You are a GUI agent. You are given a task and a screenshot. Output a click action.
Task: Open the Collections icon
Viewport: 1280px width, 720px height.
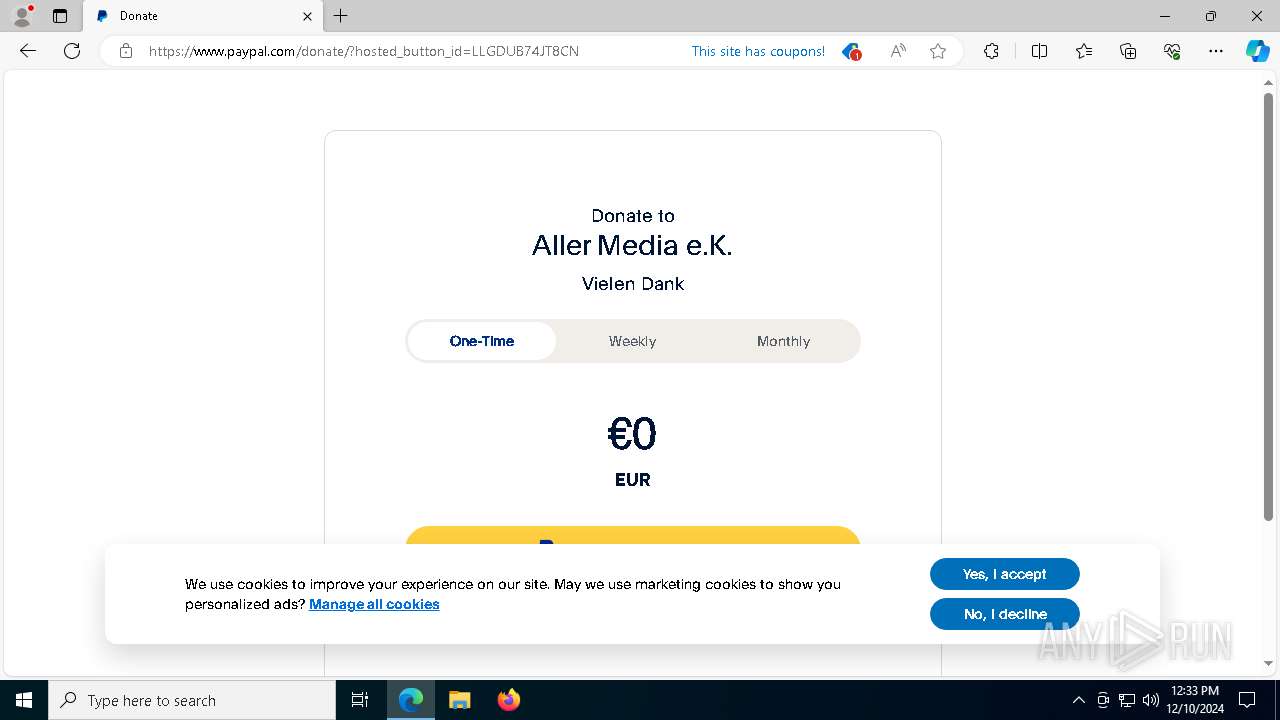pyautogui.click(x=1128, y=51)
